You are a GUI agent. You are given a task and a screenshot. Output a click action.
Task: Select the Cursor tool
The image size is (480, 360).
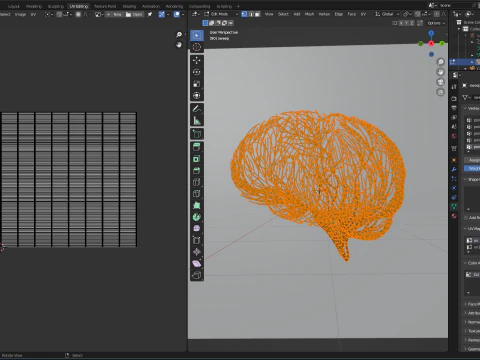tap(197, 47)
